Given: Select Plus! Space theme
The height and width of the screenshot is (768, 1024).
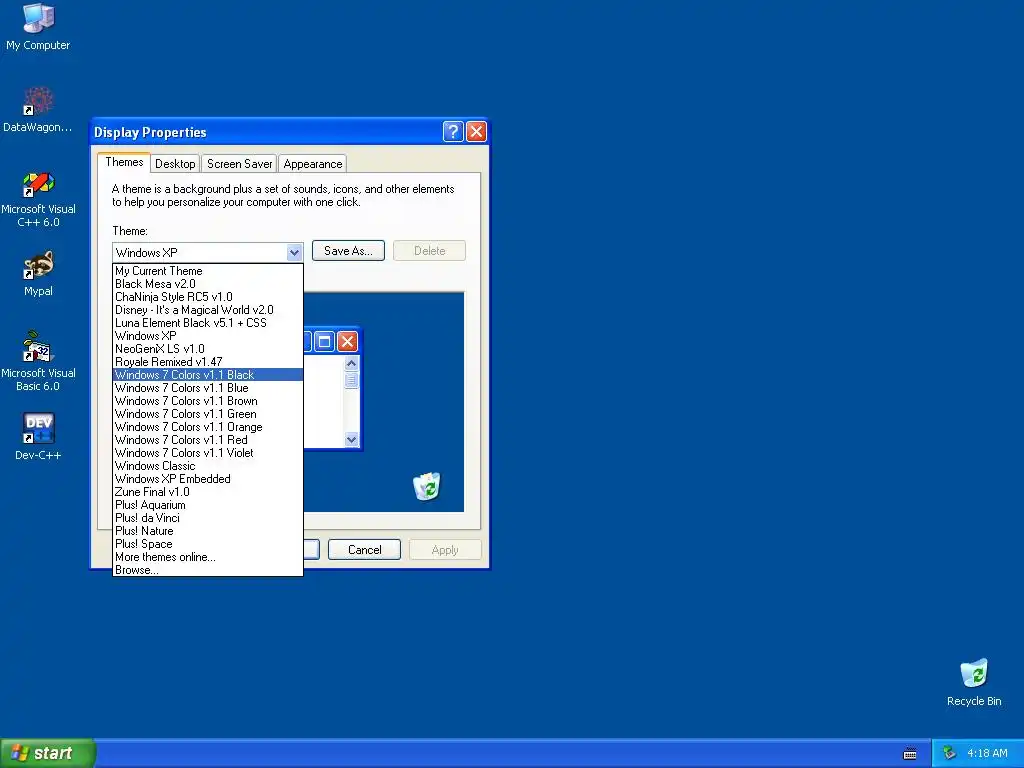Looking at the screenshot, I should point(208,544).
